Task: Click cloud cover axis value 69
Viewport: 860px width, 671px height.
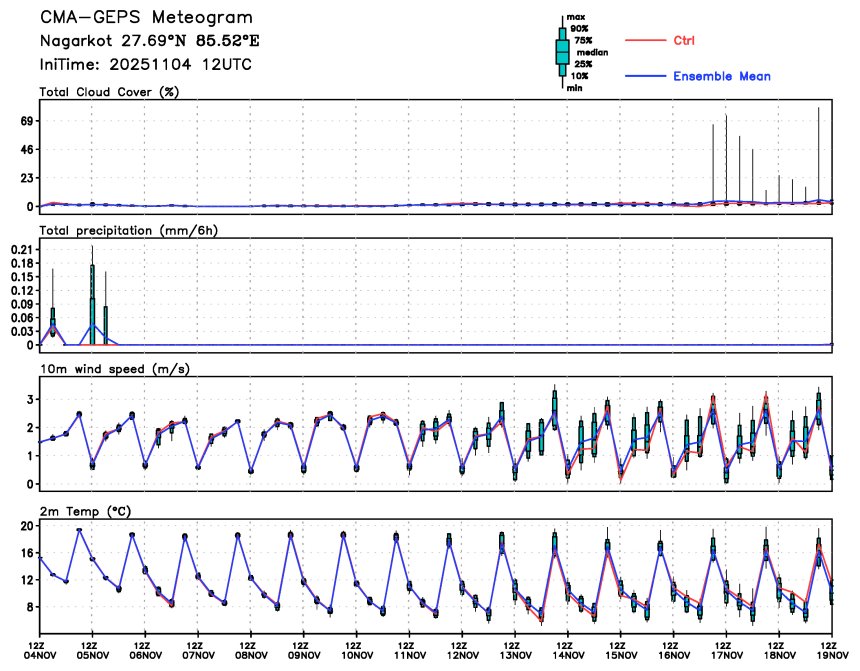Action: click(27, 121)
